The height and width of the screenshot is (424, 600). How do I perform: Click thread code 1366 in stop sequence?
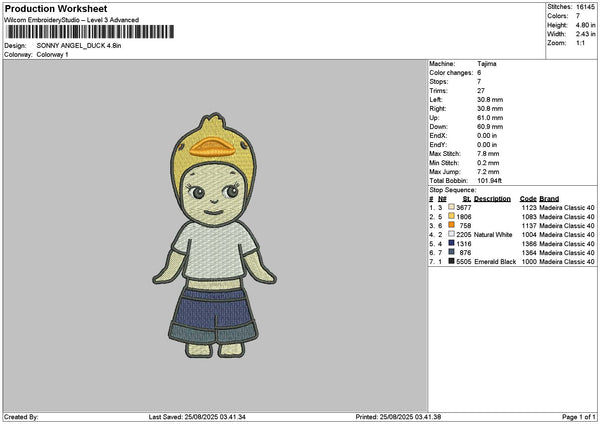tap(529, 244)
